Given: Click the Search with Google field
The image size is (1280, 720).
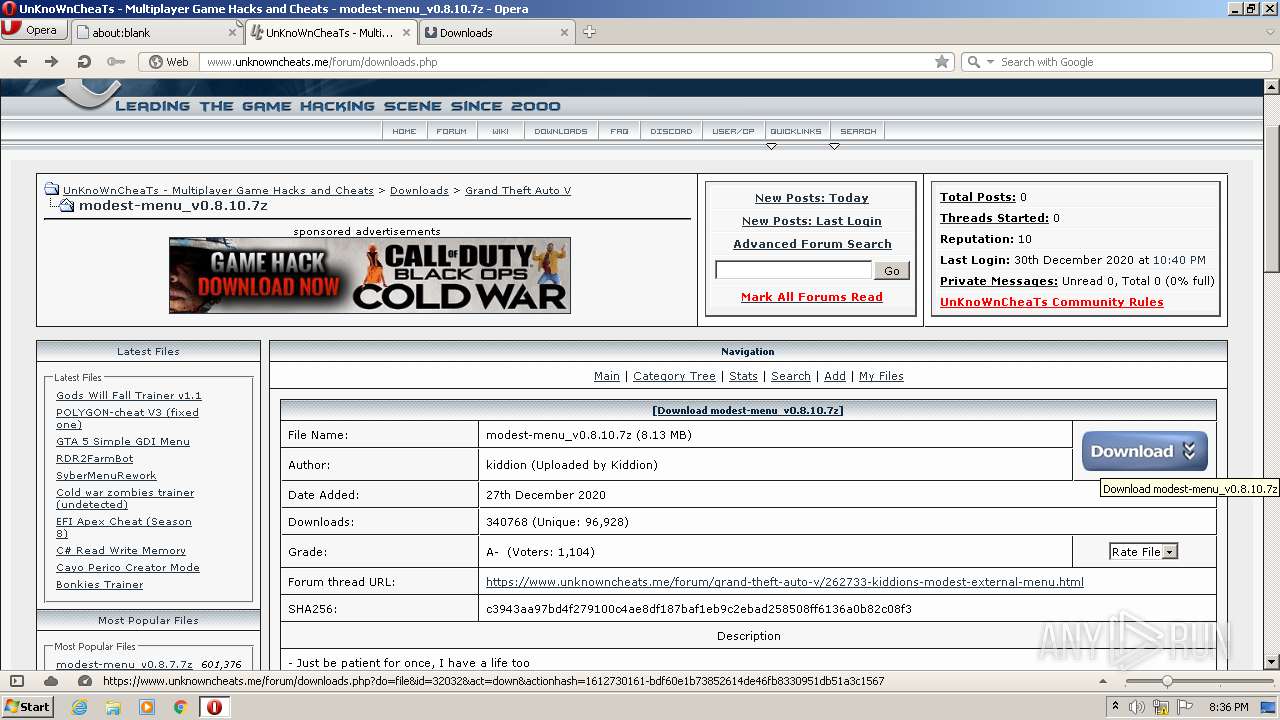Looking at the screenshot, I should [1134, 62].
